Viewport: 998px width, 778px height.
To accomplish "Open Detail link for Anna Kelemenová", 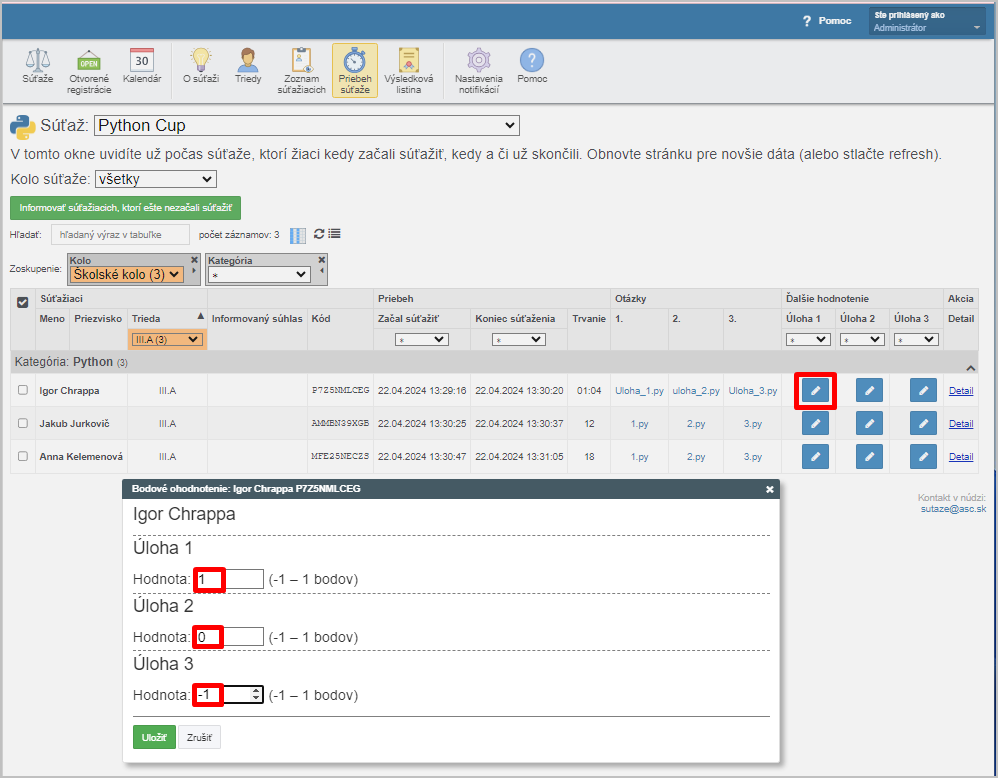I will pyautogui.click(x=961, y=457).
